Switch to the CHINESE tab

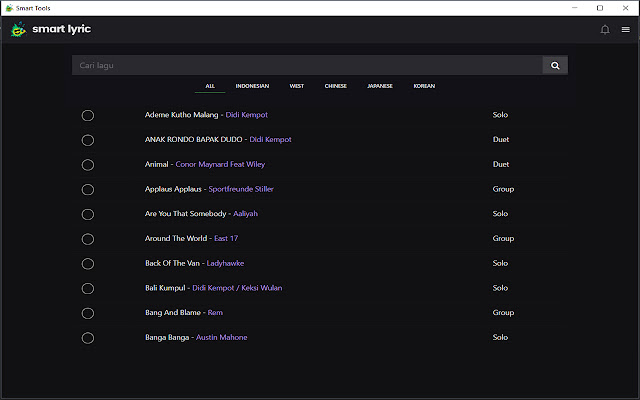coord(336,86)
